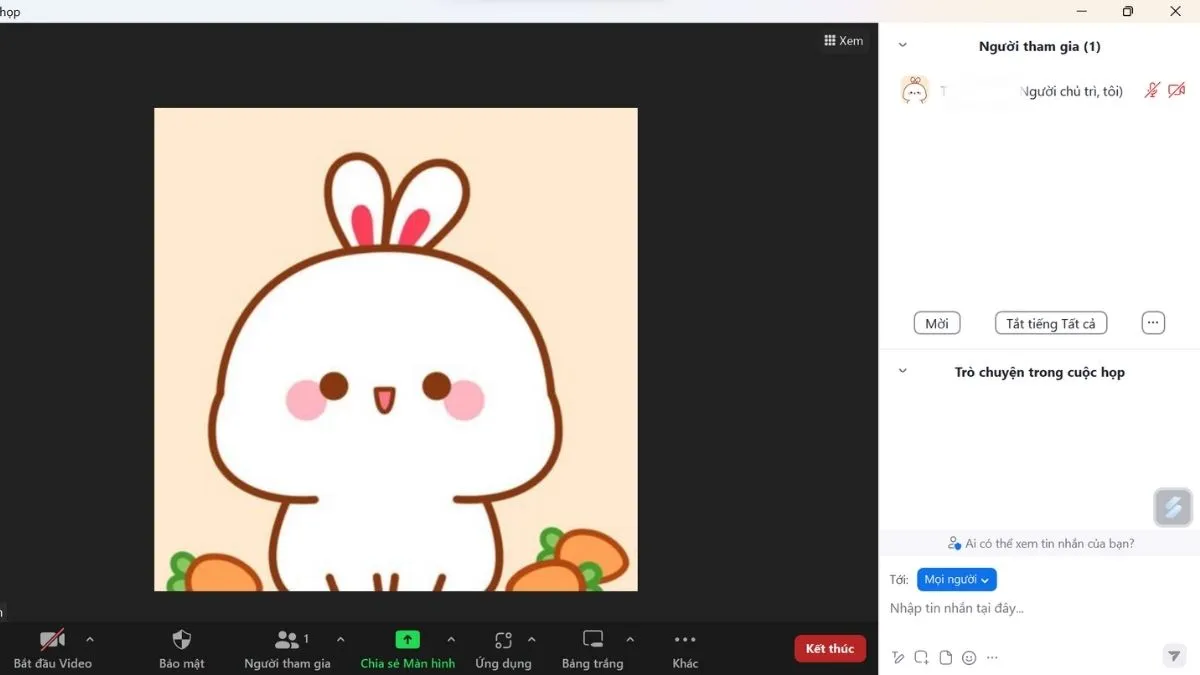1200x675 pixels.
Task: Click the Mời invite button
Action: coord(937,324)
